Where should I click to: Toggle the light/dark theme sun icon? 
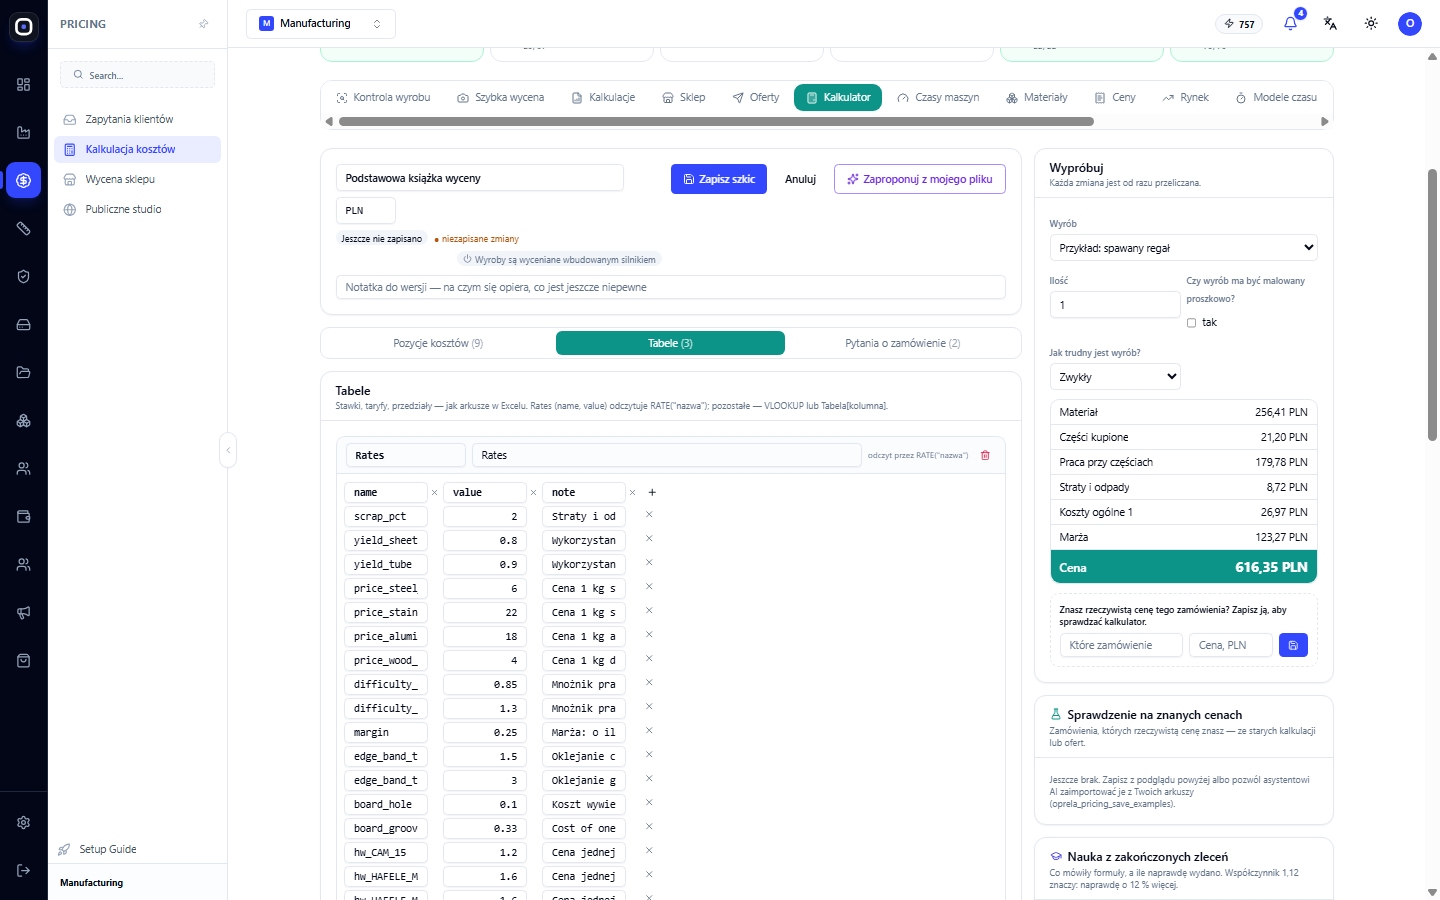[1371, 23]
